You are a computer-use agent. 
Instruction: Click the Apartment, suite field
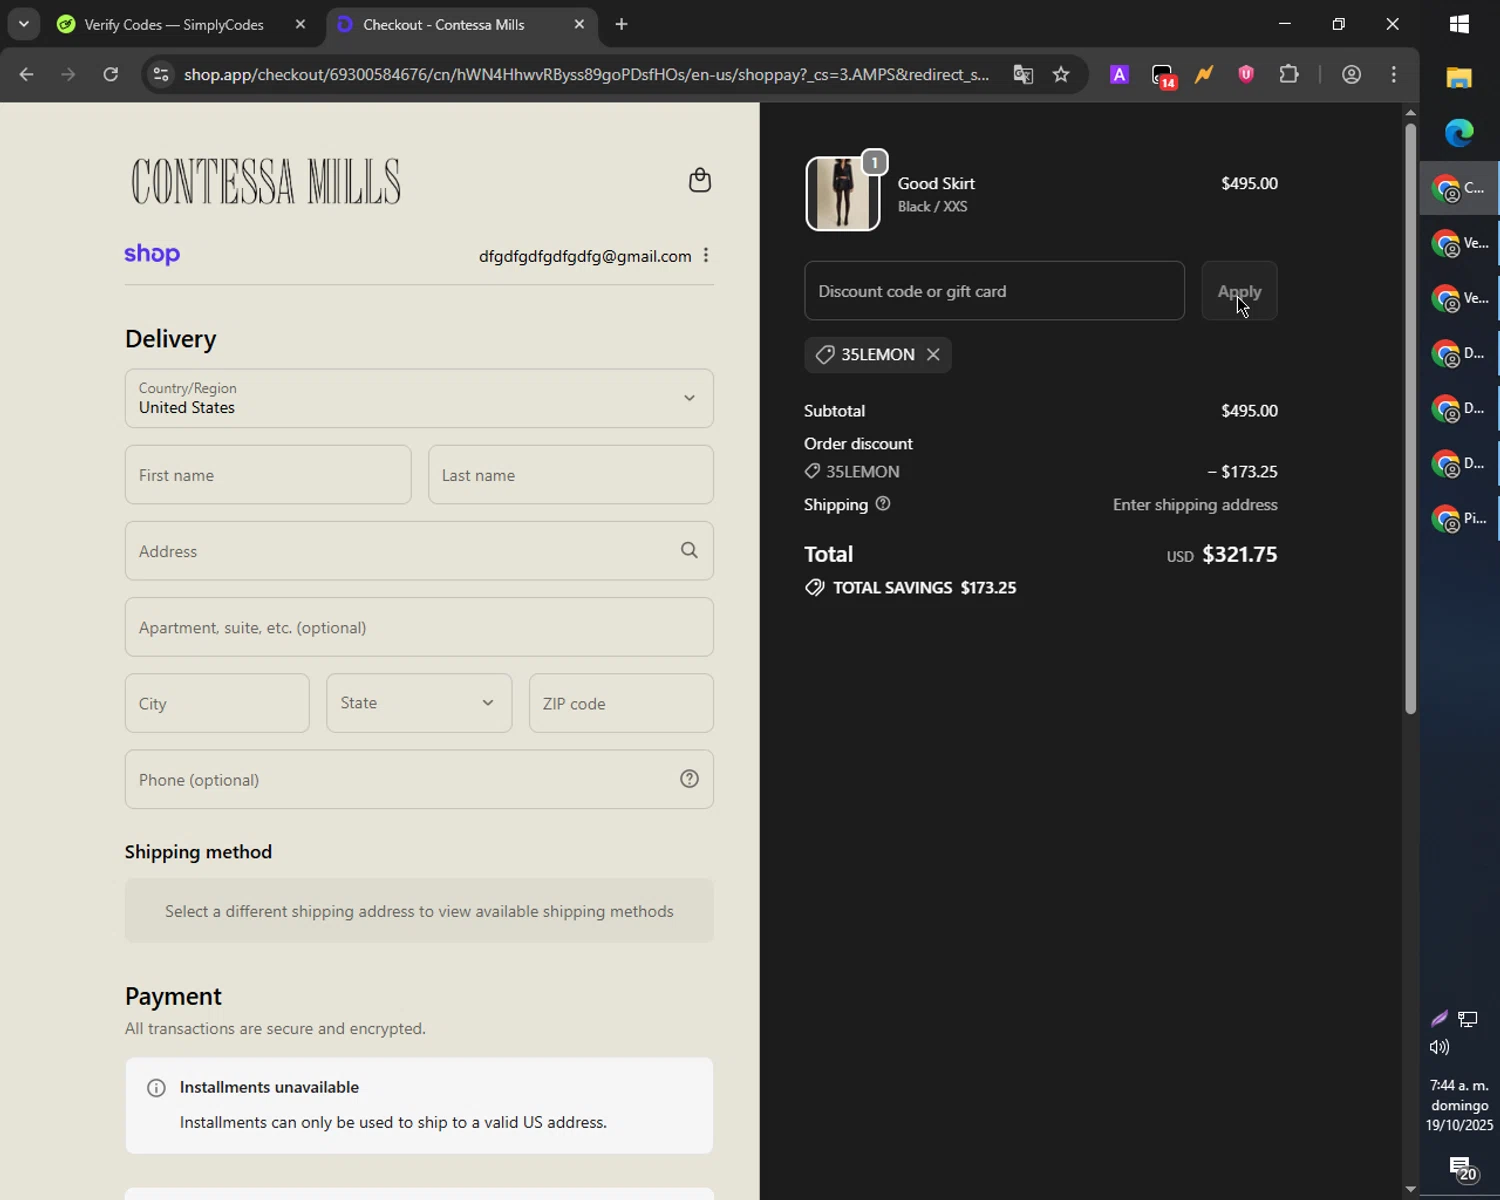(x=419, y=627)
